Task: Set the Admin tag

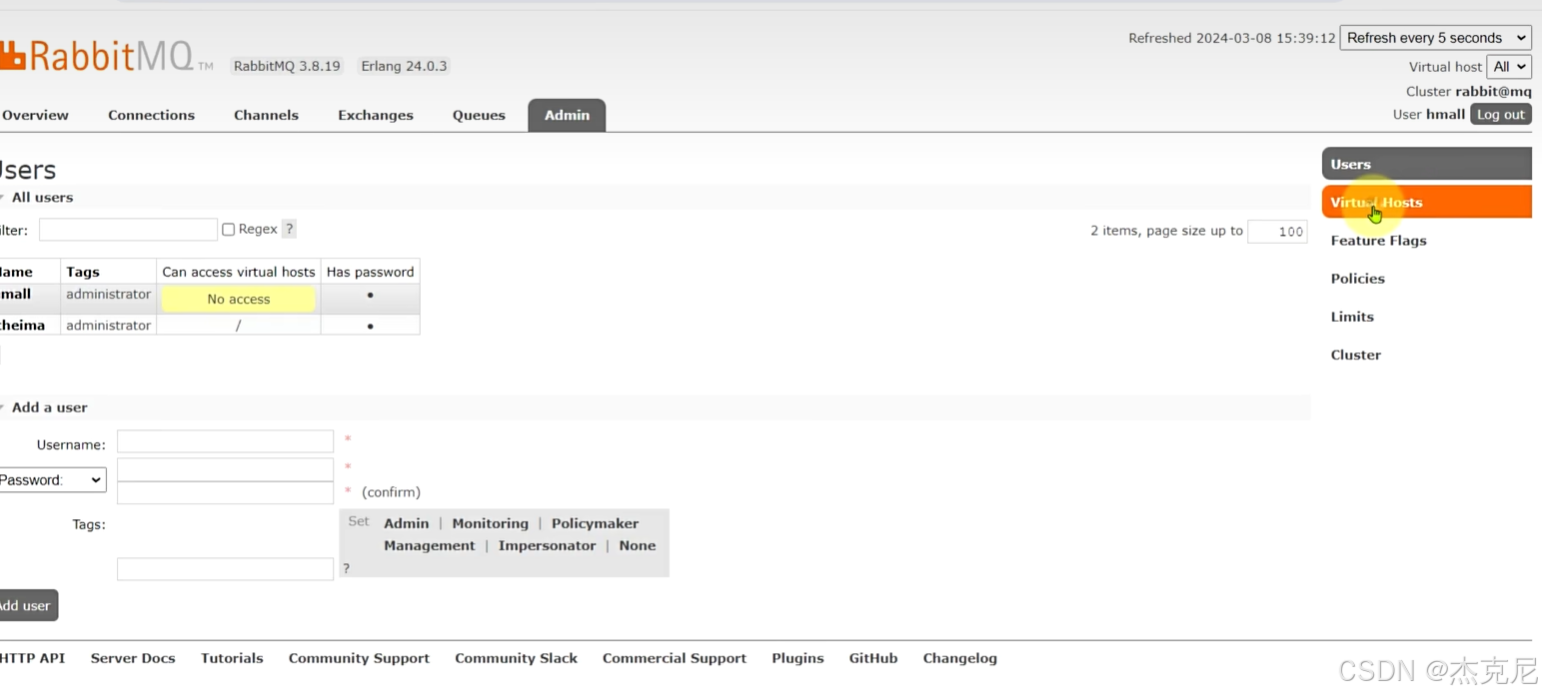Action: tap(406, 523)
